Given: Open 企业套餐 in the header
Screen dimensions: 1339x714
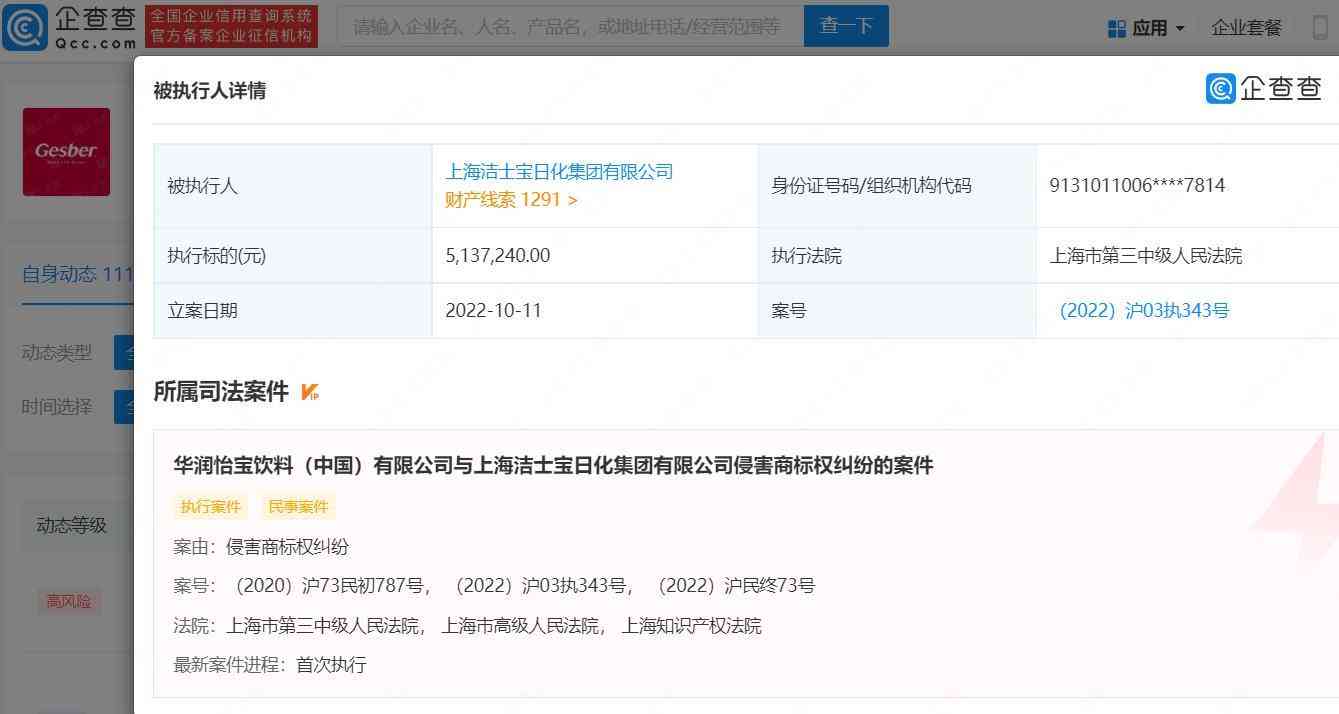Looking at the screenshot, I should click(1246, 28).
